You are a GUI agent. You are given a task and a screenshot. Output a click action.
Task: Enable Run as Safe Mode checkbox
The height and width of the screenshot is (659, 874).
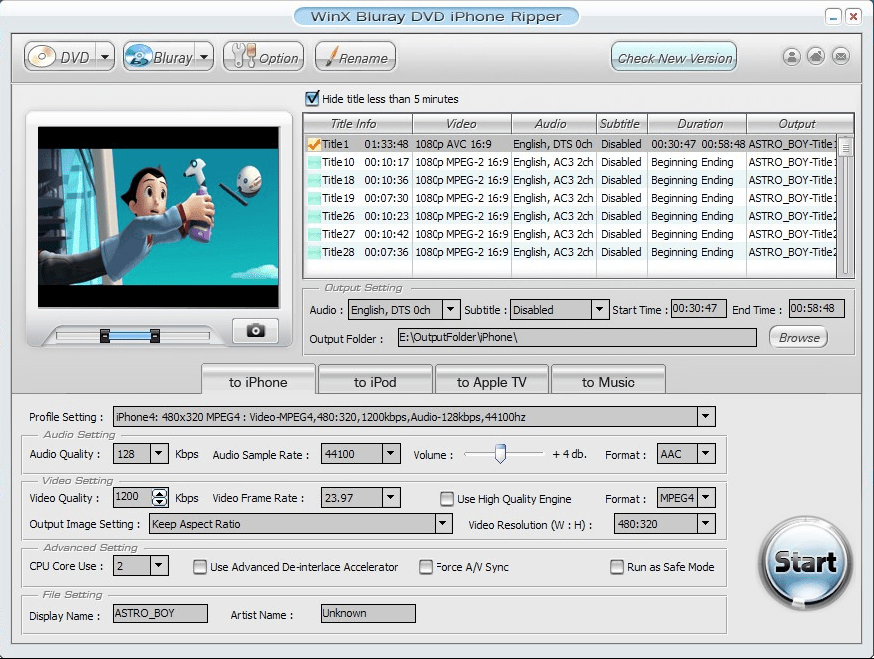[617, 567]
